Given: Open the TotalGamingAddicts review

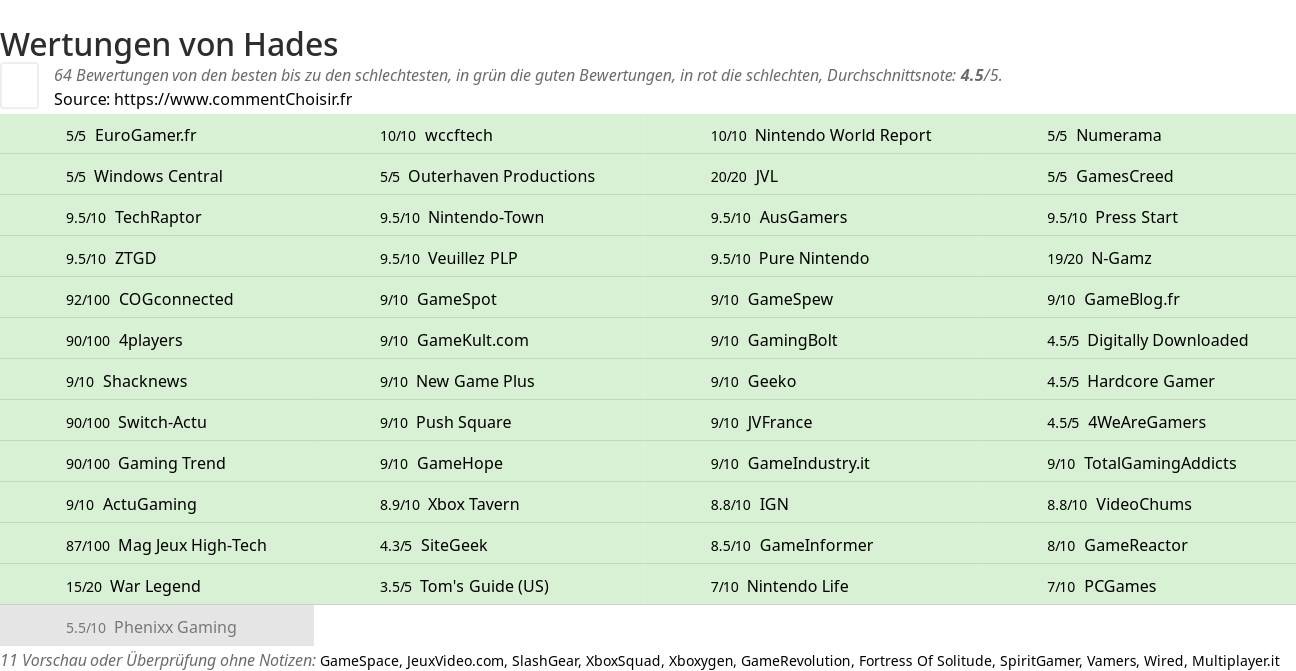Looking at the screenshot, I should 1142,463.
